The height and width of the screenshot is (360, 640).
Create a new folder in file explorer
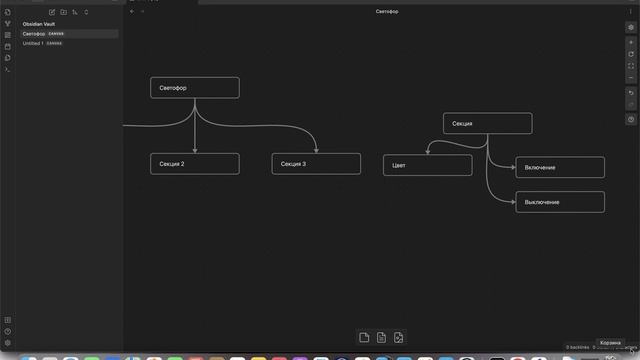pyautogui.click(x=63, y=12)
